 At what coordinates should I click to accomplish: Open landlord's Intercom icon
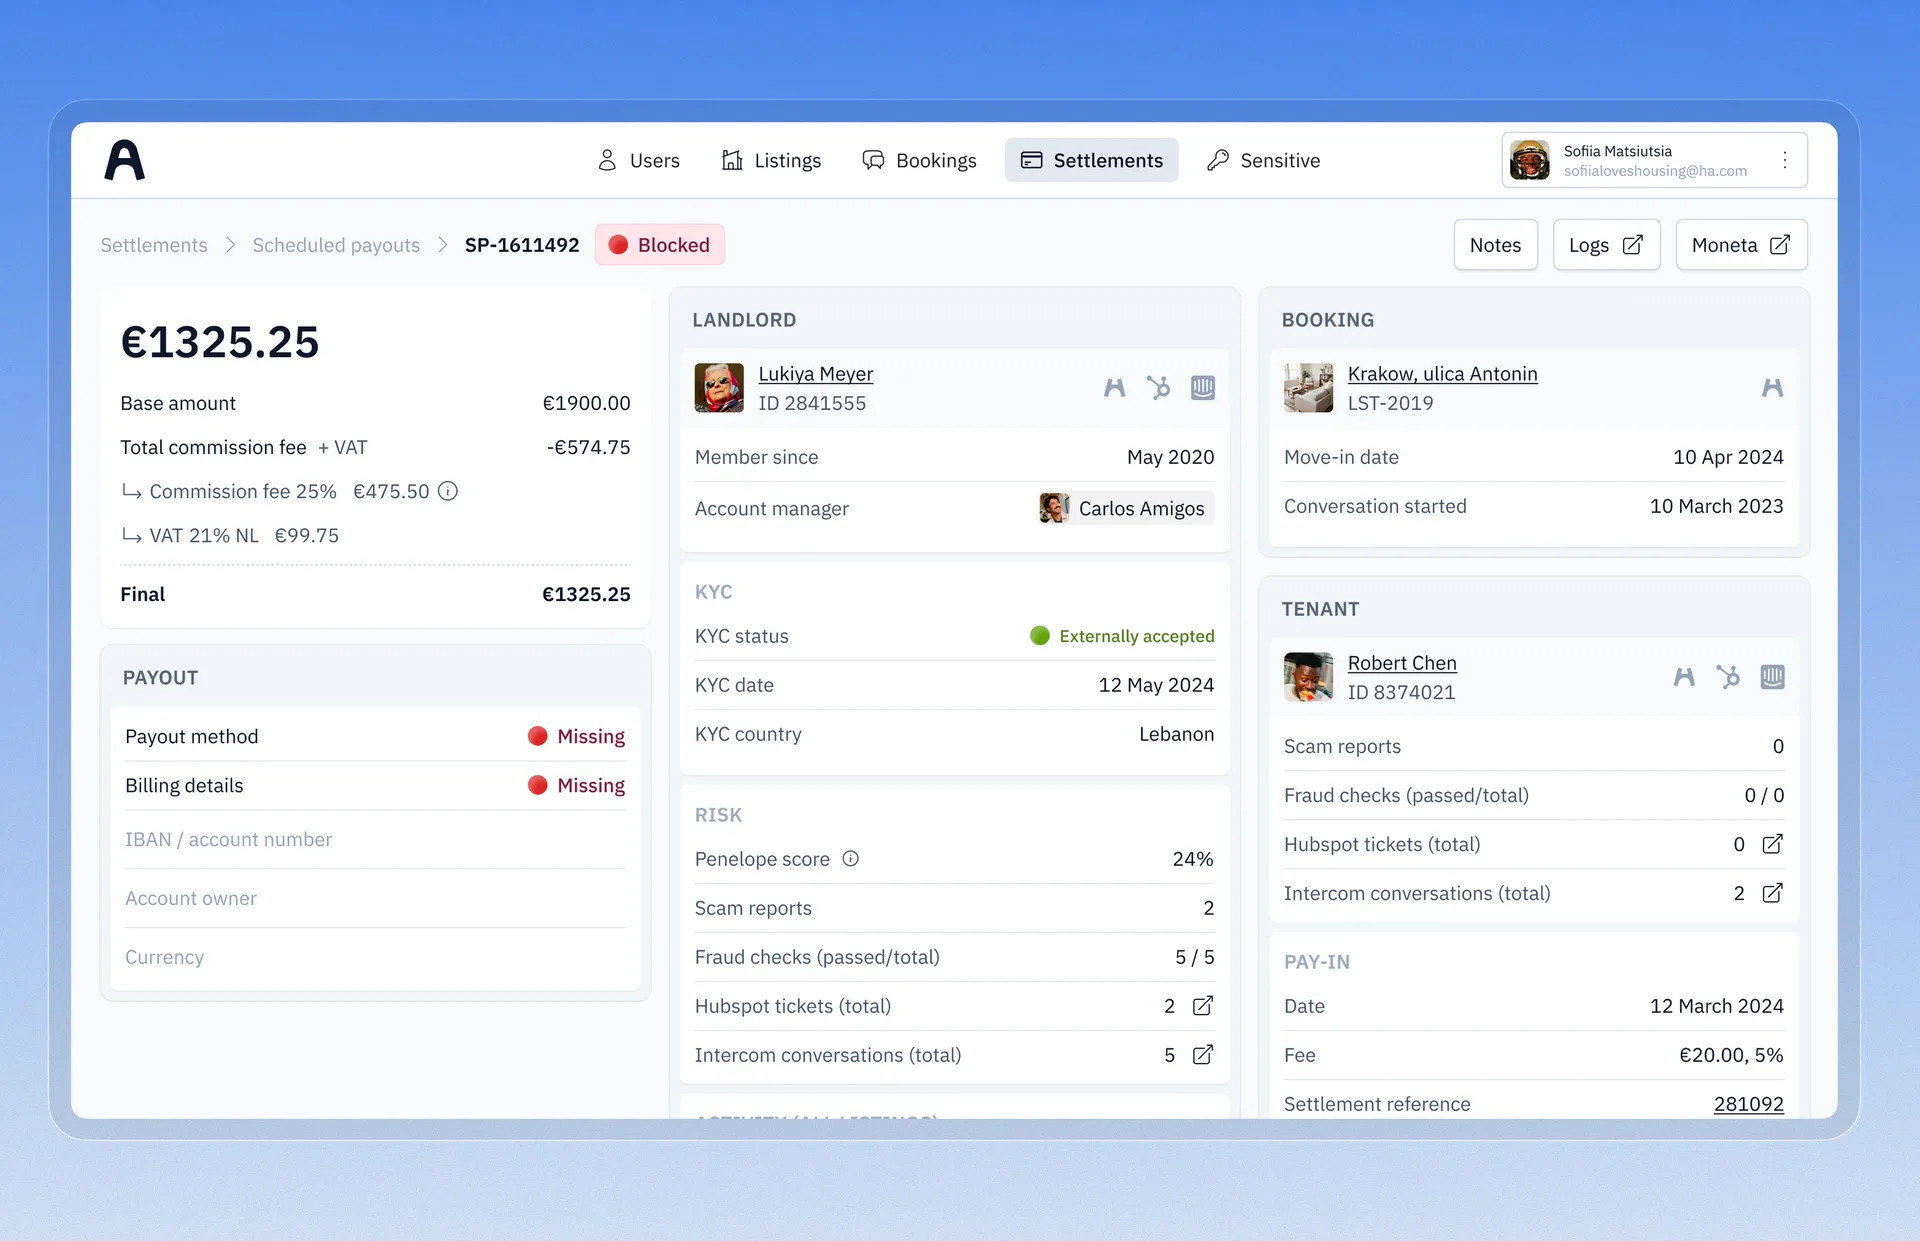[x=1203, y=388]
